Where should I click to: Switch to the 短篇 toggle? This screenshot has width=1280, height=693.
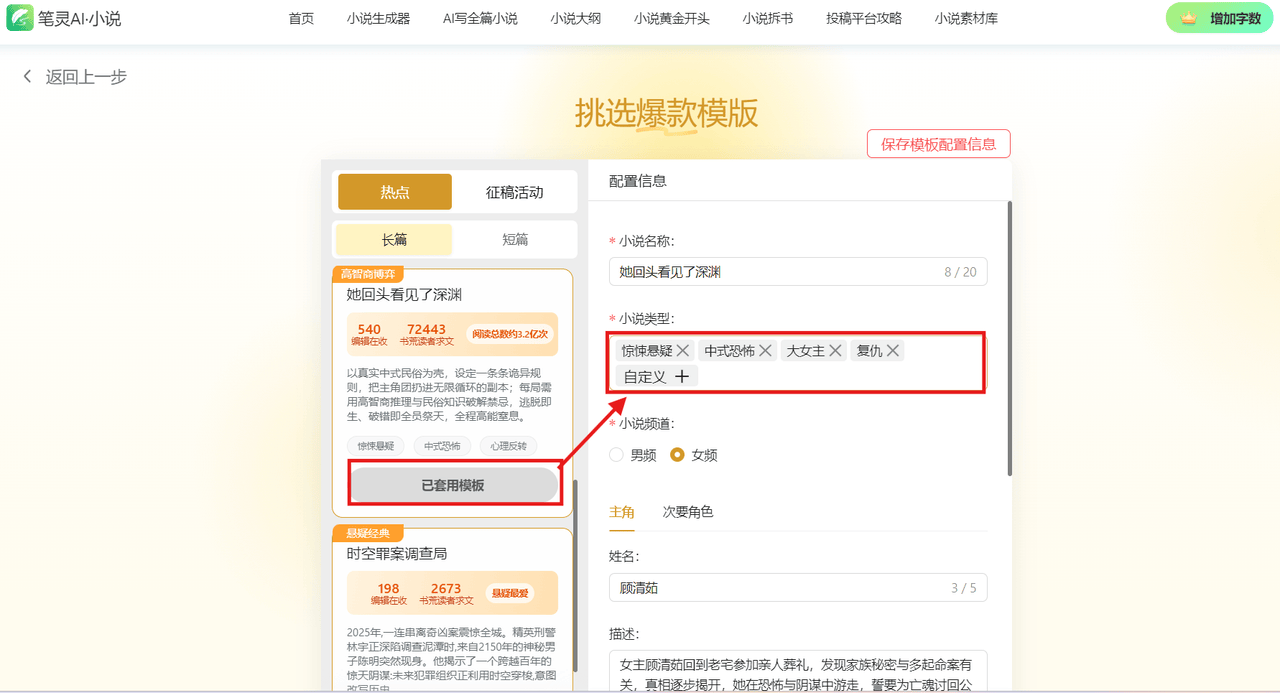coord(515,240)
